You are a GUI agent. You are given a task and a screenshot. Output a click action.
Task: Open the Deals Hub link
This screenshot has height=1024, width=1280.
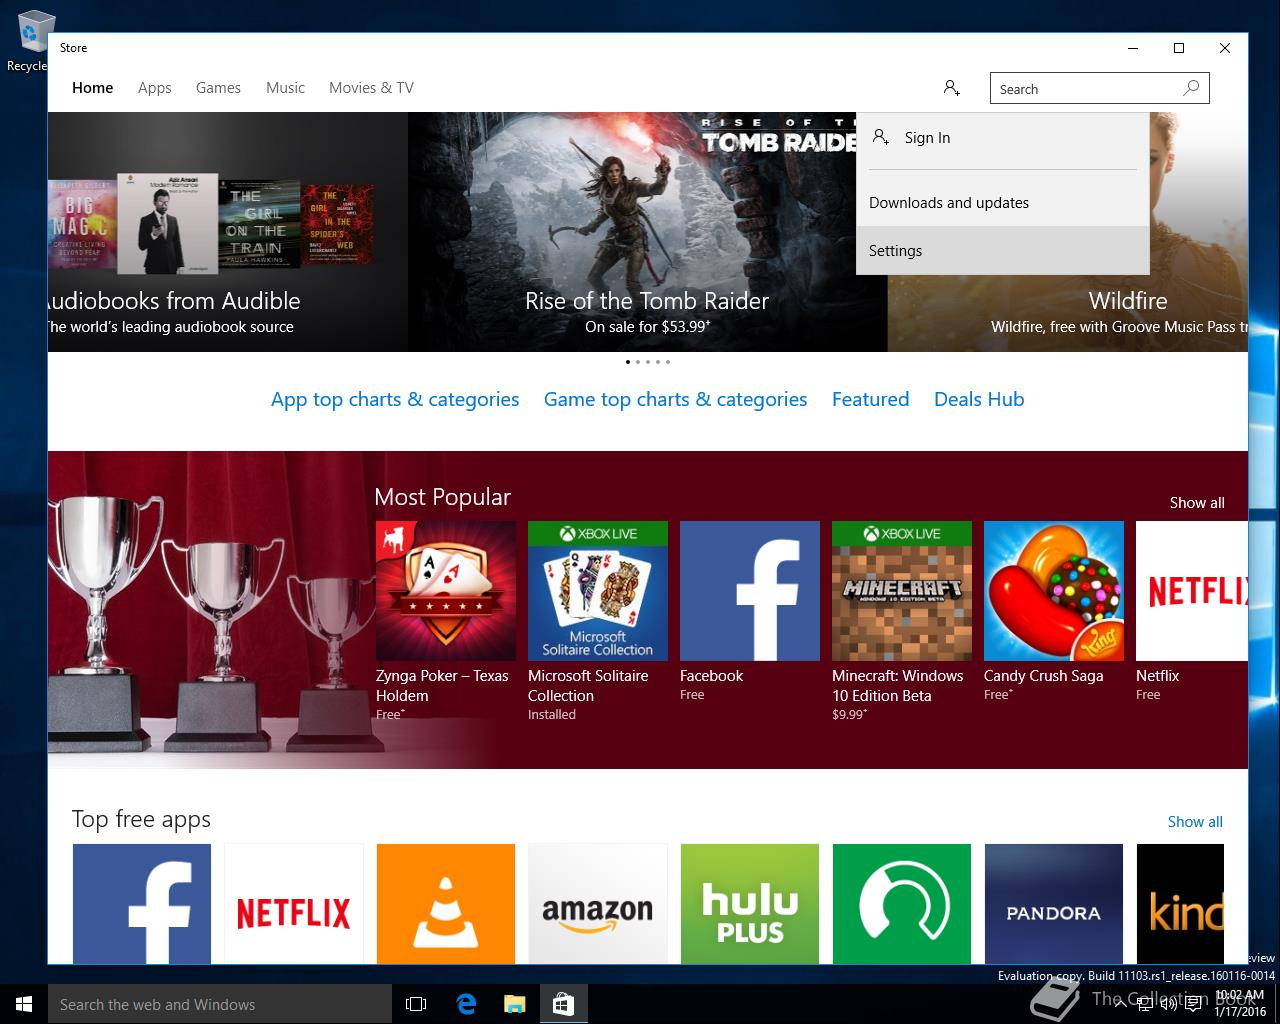point(979,399)
